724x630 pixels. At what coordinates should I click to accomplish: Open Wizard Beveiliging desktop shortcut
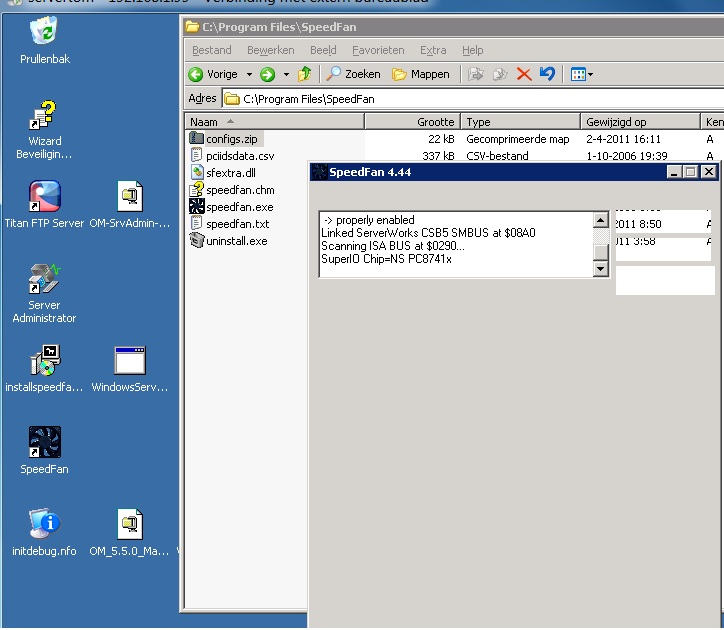pos(44,130)
